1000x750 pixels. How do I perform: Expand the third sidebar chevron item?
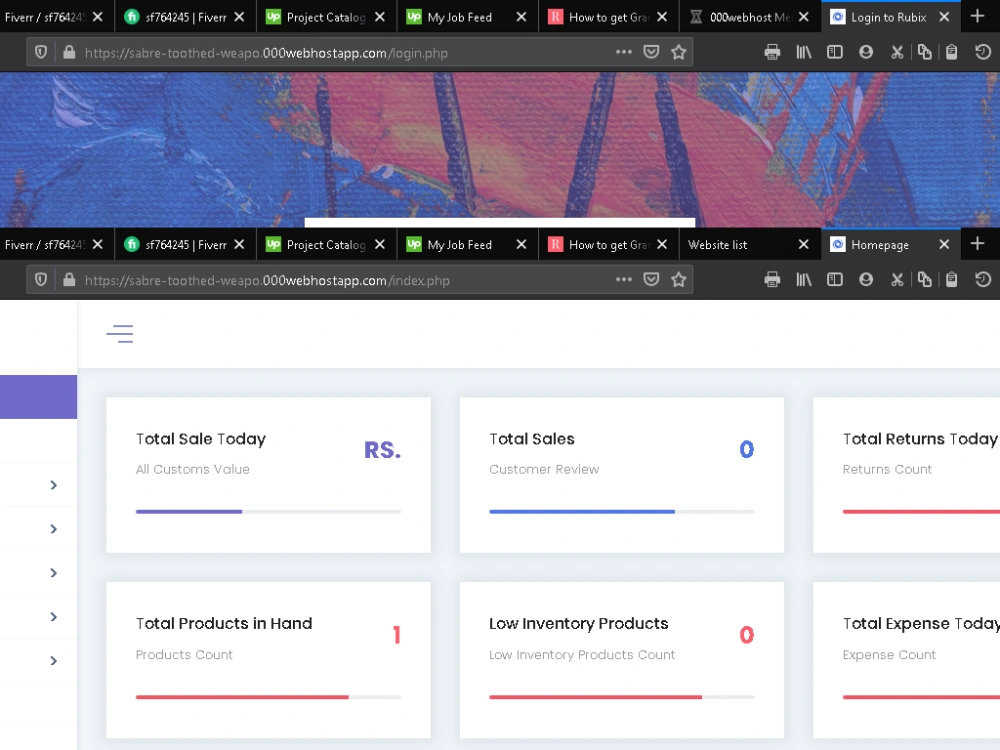pos(54,573)
